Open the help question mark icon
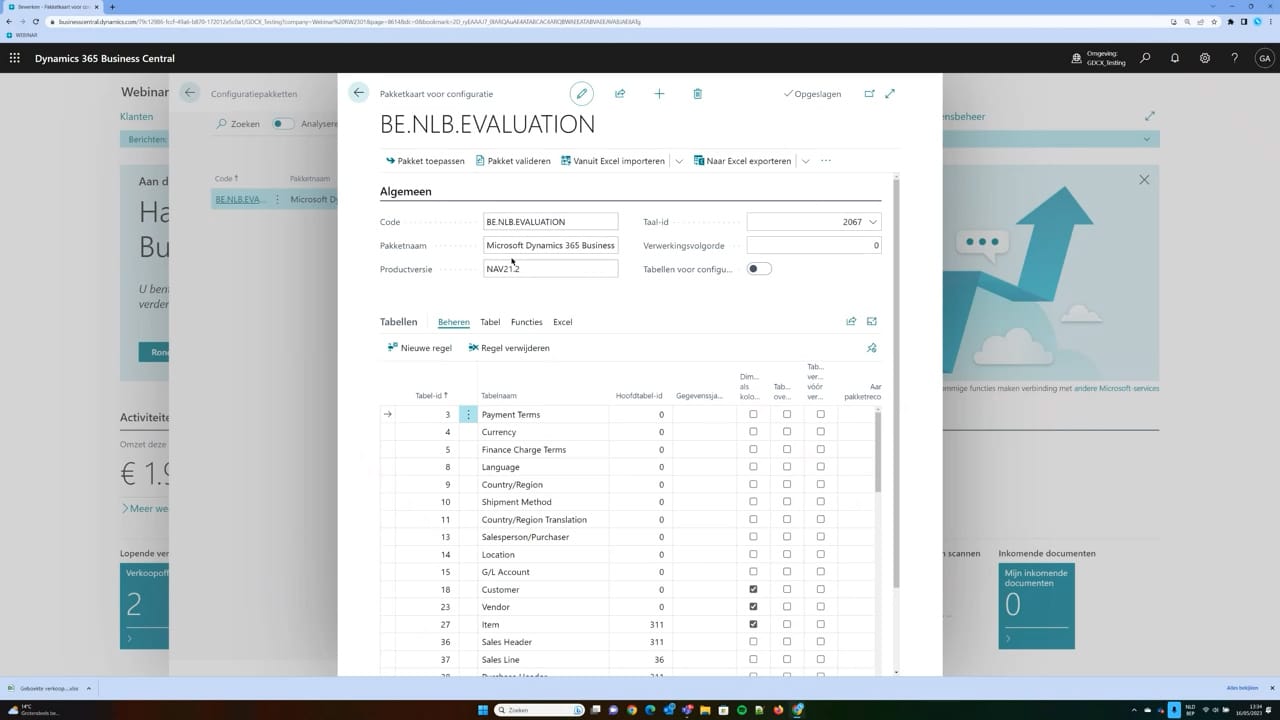 coord(1235,58)
